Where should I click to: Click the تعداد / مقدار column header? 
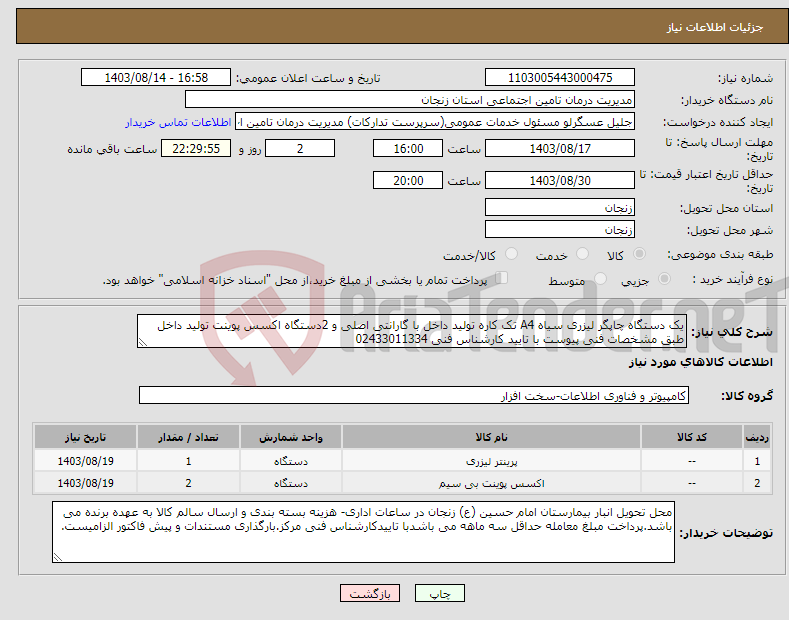[188, 437]
